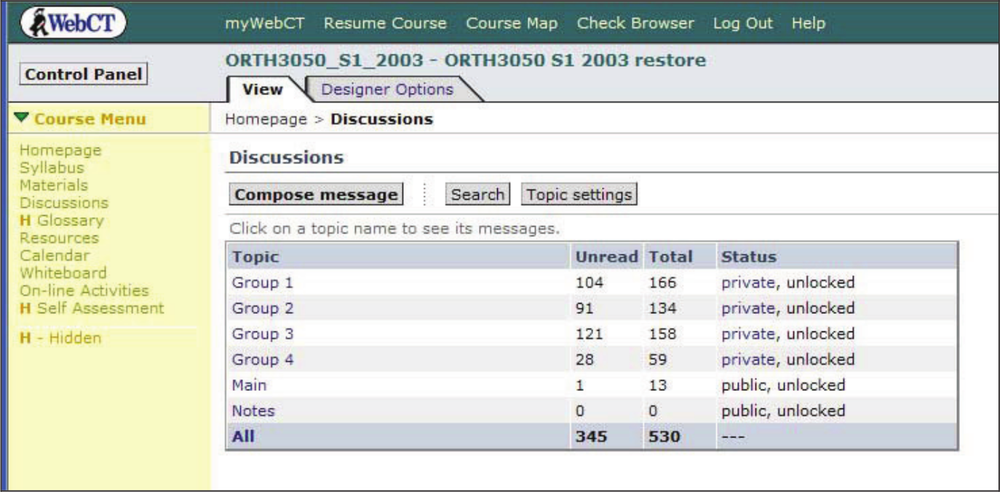This screenshot has width=1000, height=492.
Task: Switch to Designer Options tab
Action: 387,89
